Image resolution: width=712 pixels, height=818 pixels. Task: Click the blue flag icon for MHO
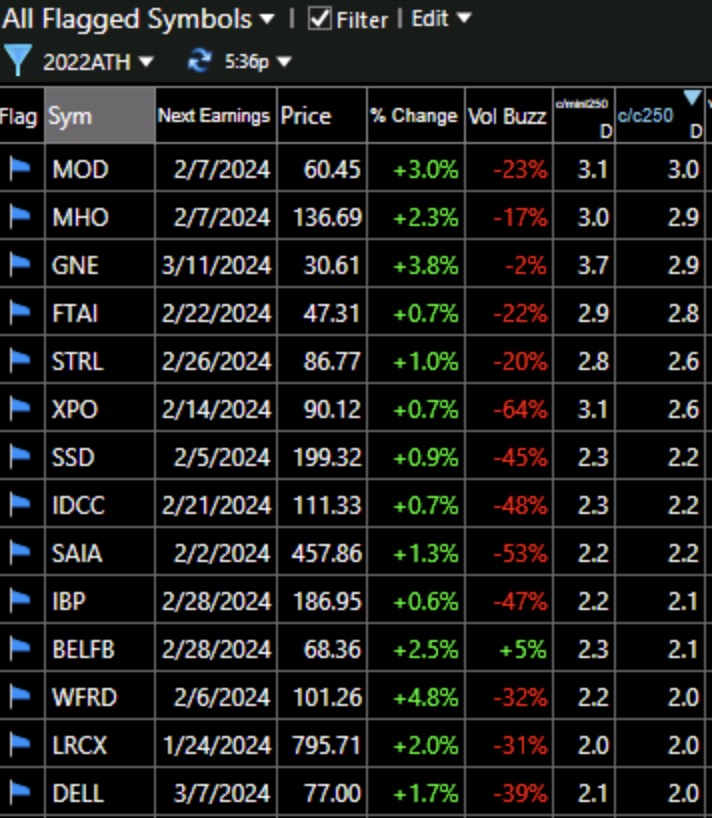pyautogui.click(x=20, y=216)
